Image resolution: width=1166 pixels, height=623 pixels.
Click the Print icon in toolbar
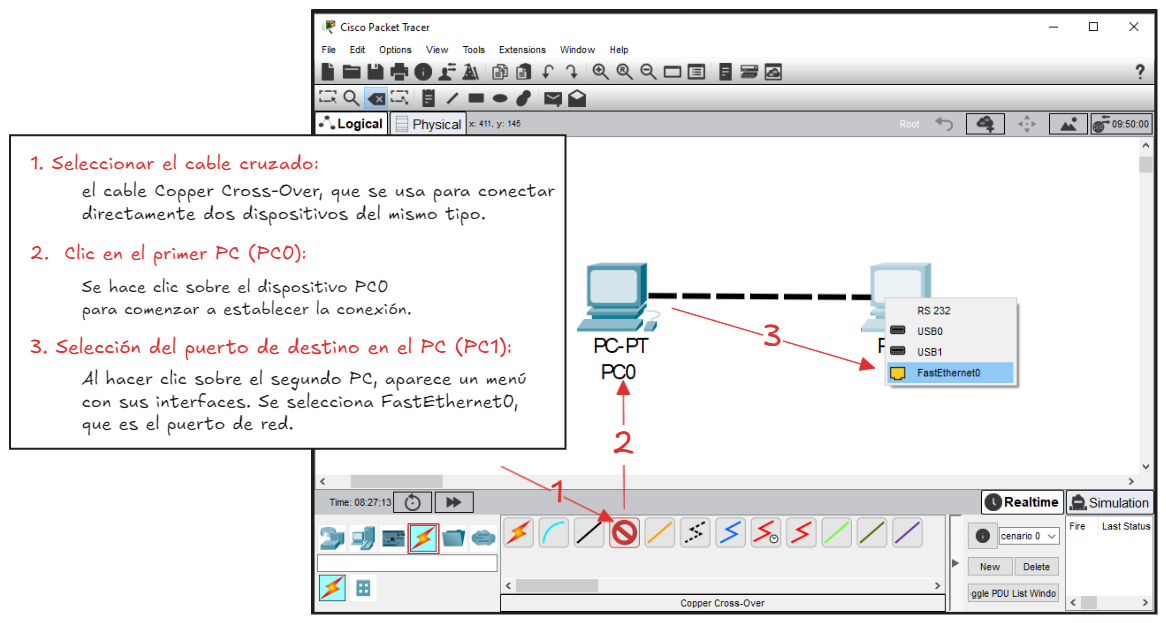tap(399, 72)
